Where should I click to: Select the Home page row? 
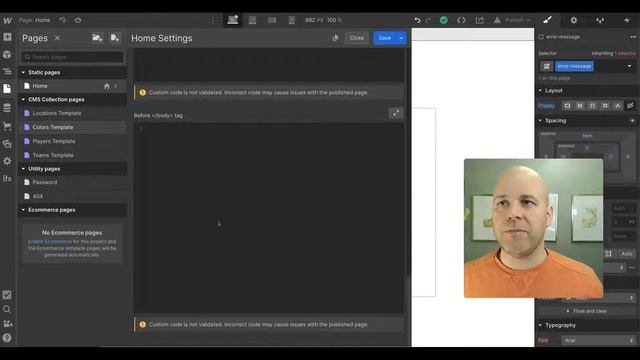(x=72, y=86)
